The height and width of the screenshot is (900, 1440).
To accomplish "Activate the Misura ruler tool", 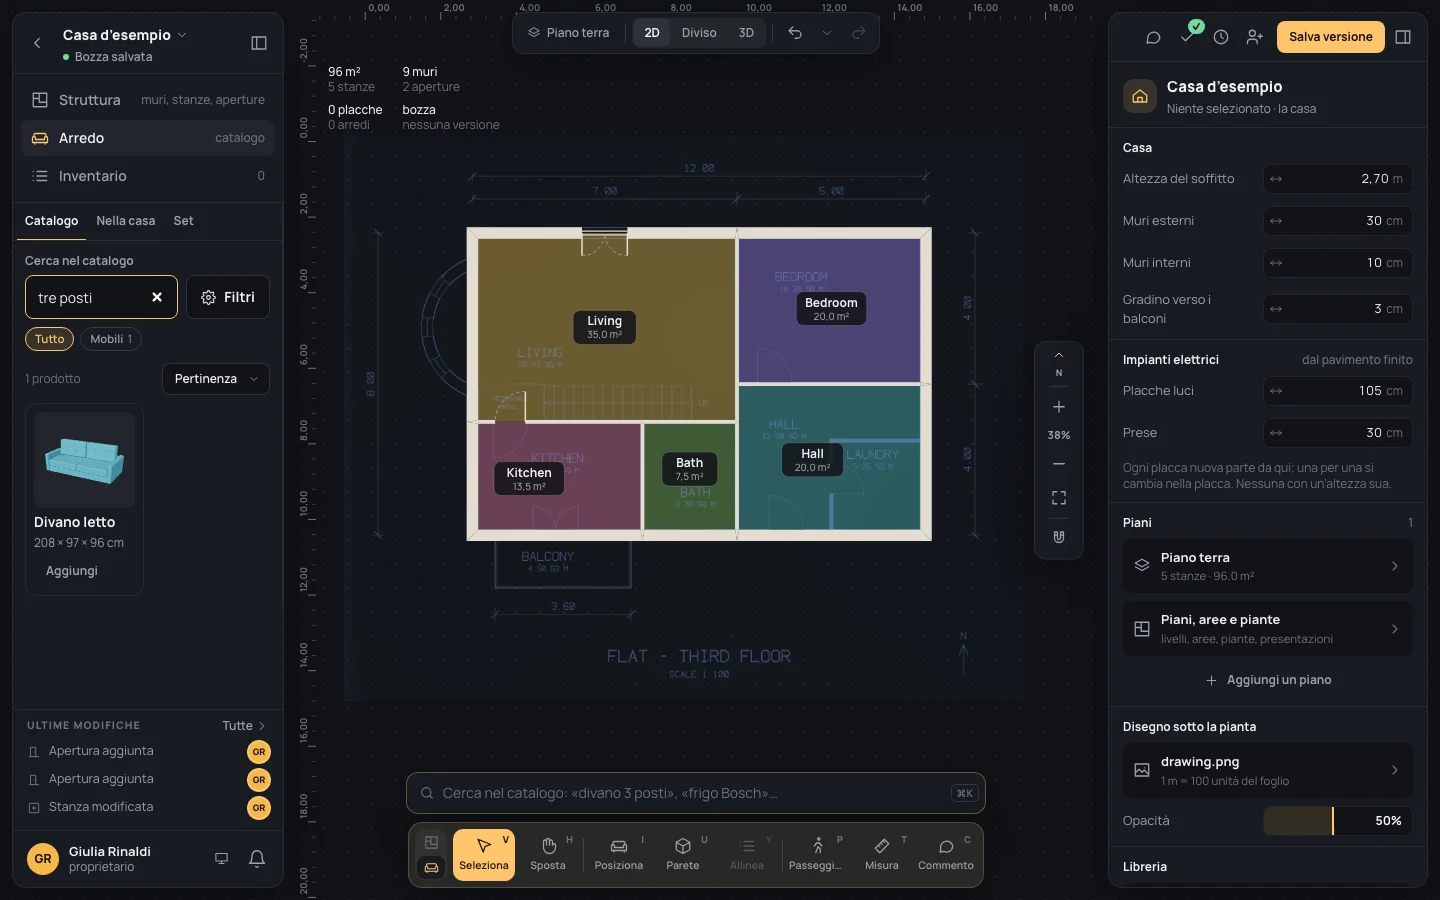I will pos(882,854).
